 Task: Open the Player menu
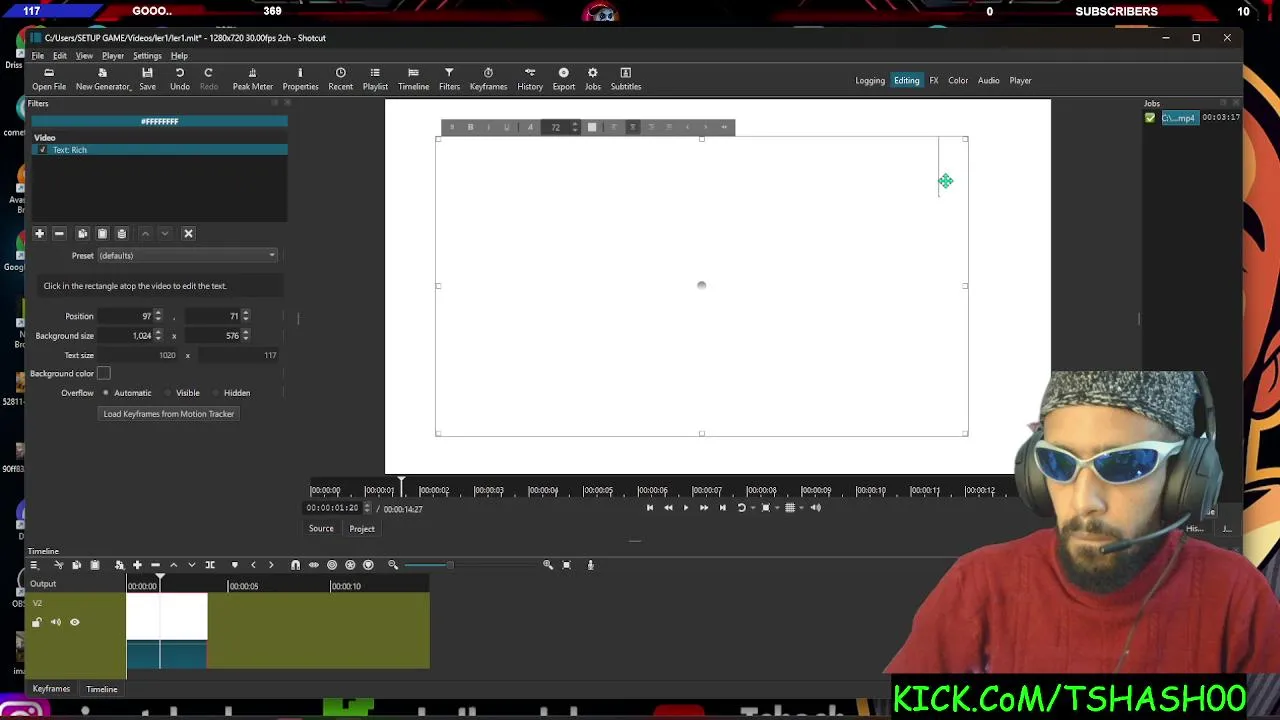pyautogui.click(x=112, y=56)
